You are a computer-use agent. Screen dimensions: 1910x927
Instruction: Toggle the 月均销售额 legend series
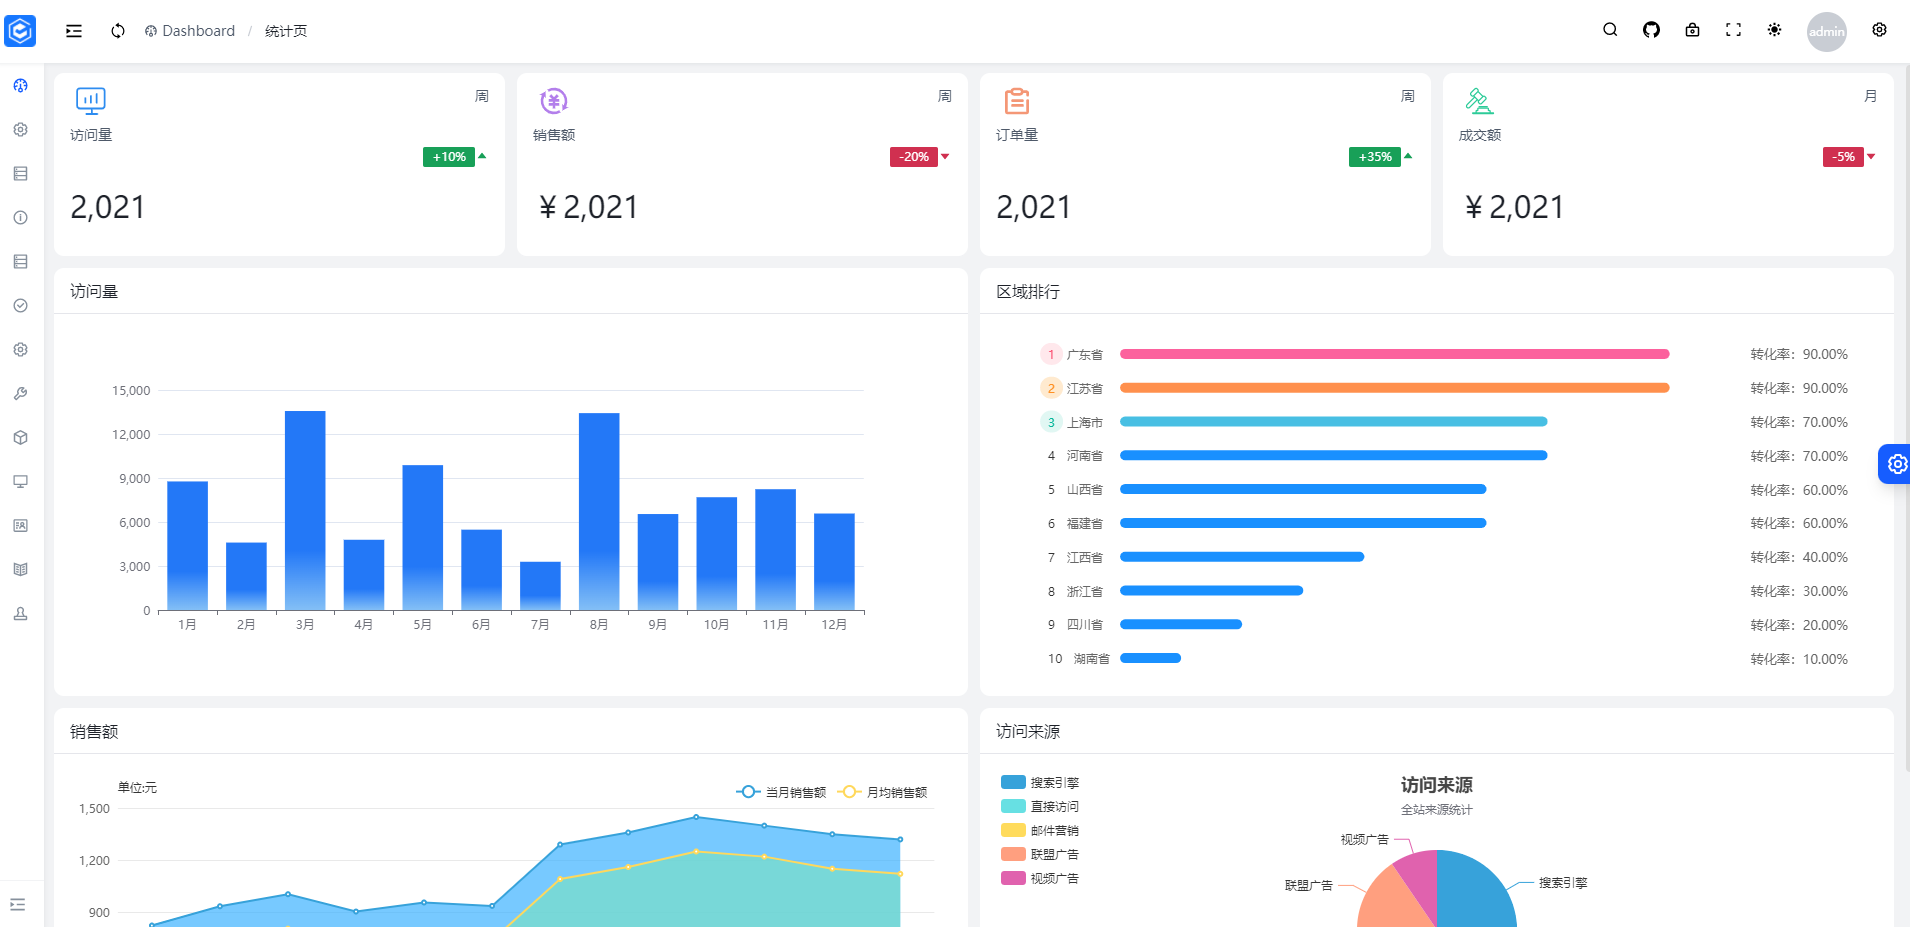tap(882, 792)
